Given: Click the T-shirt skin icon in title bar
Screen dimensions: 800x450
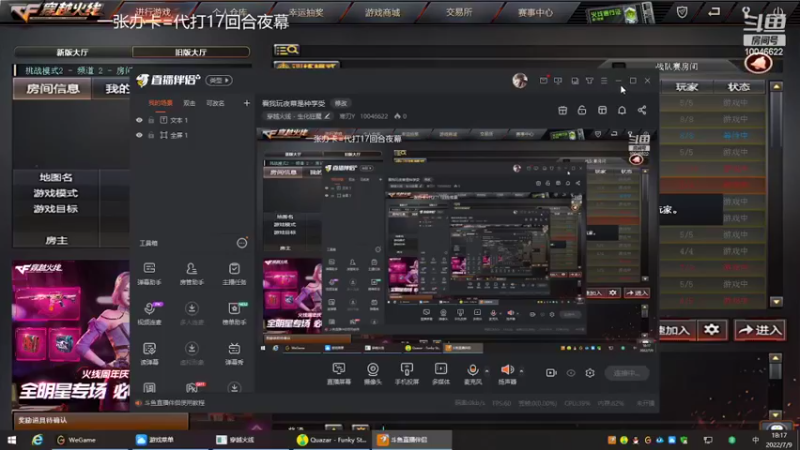Looking at the screenshot, I should [x=589, y=81].
